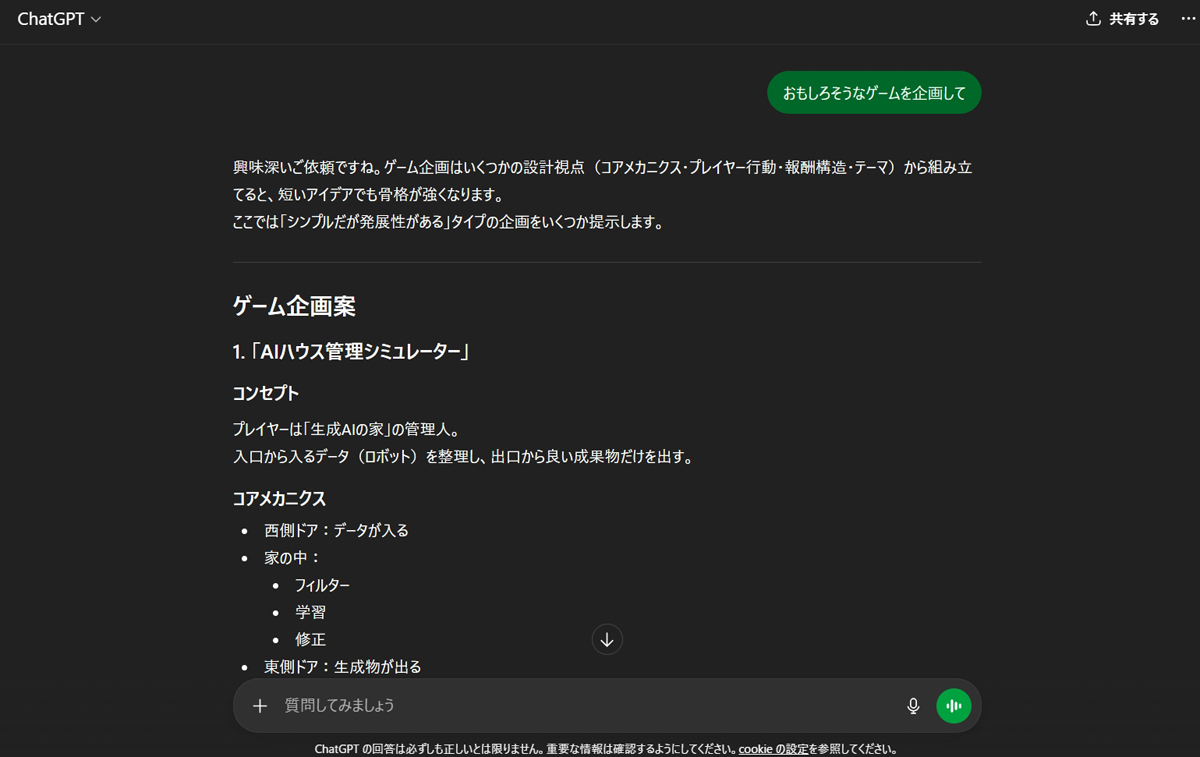Screen dimensions: 1200x757
Task: Select the 共有する button label
Action: pyautogui.click(x=1134, y=19)
